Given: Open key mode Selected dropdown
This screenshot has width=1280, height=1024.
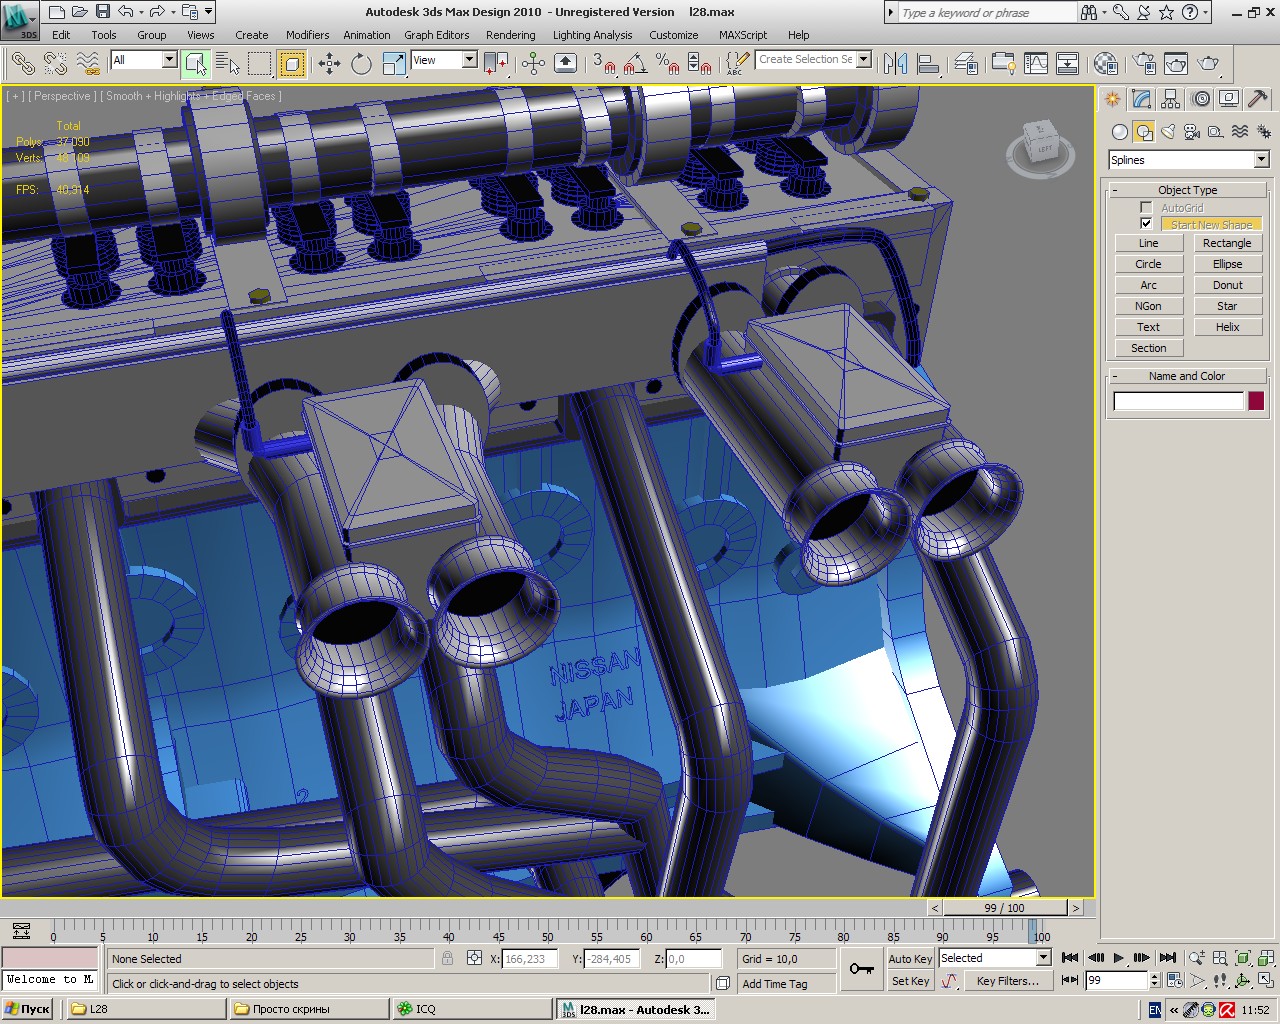Looking at the screenshot, I should pos(995,958).
